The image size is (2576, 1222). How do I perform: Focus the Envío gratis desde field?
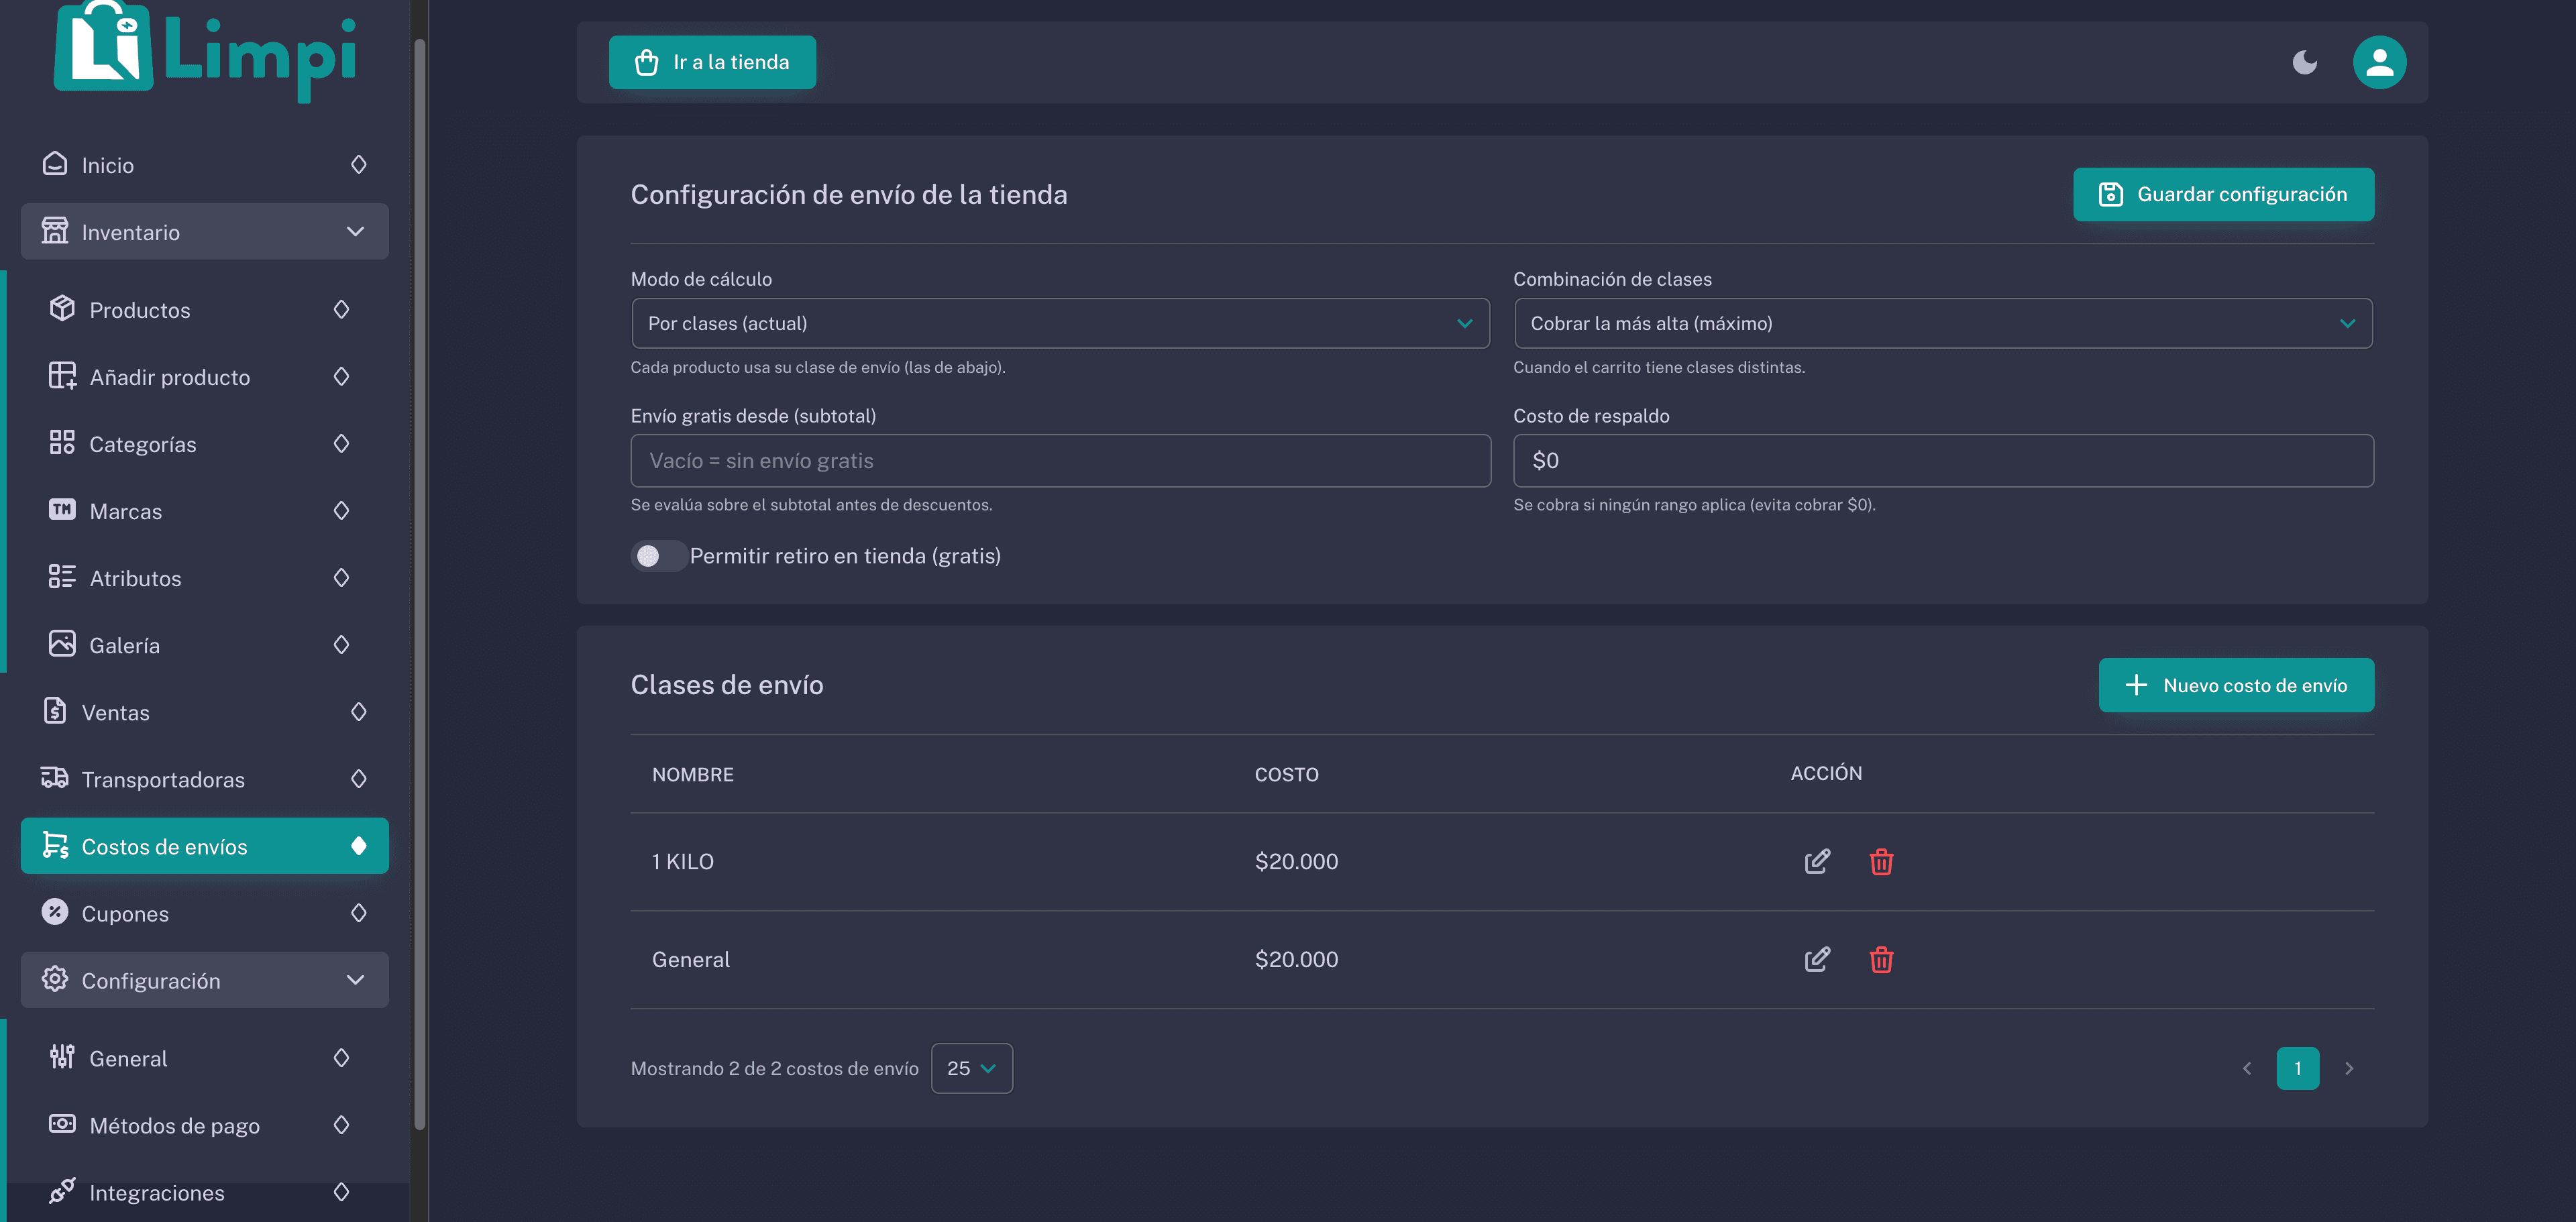(x=1060, y=461)
